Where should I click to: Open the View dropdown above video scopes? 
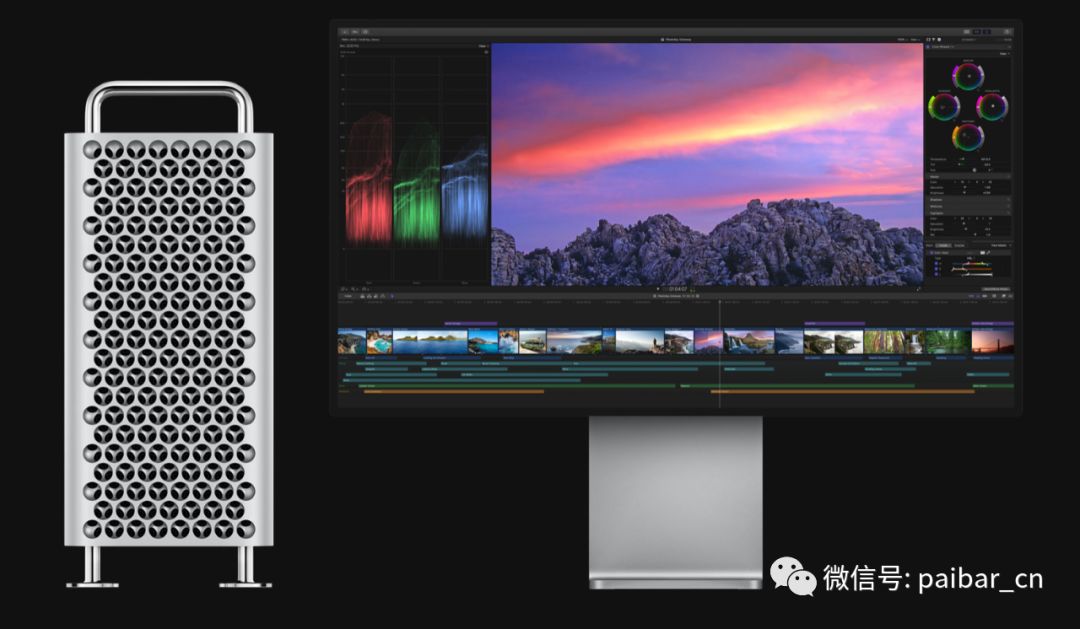[482, 46]
